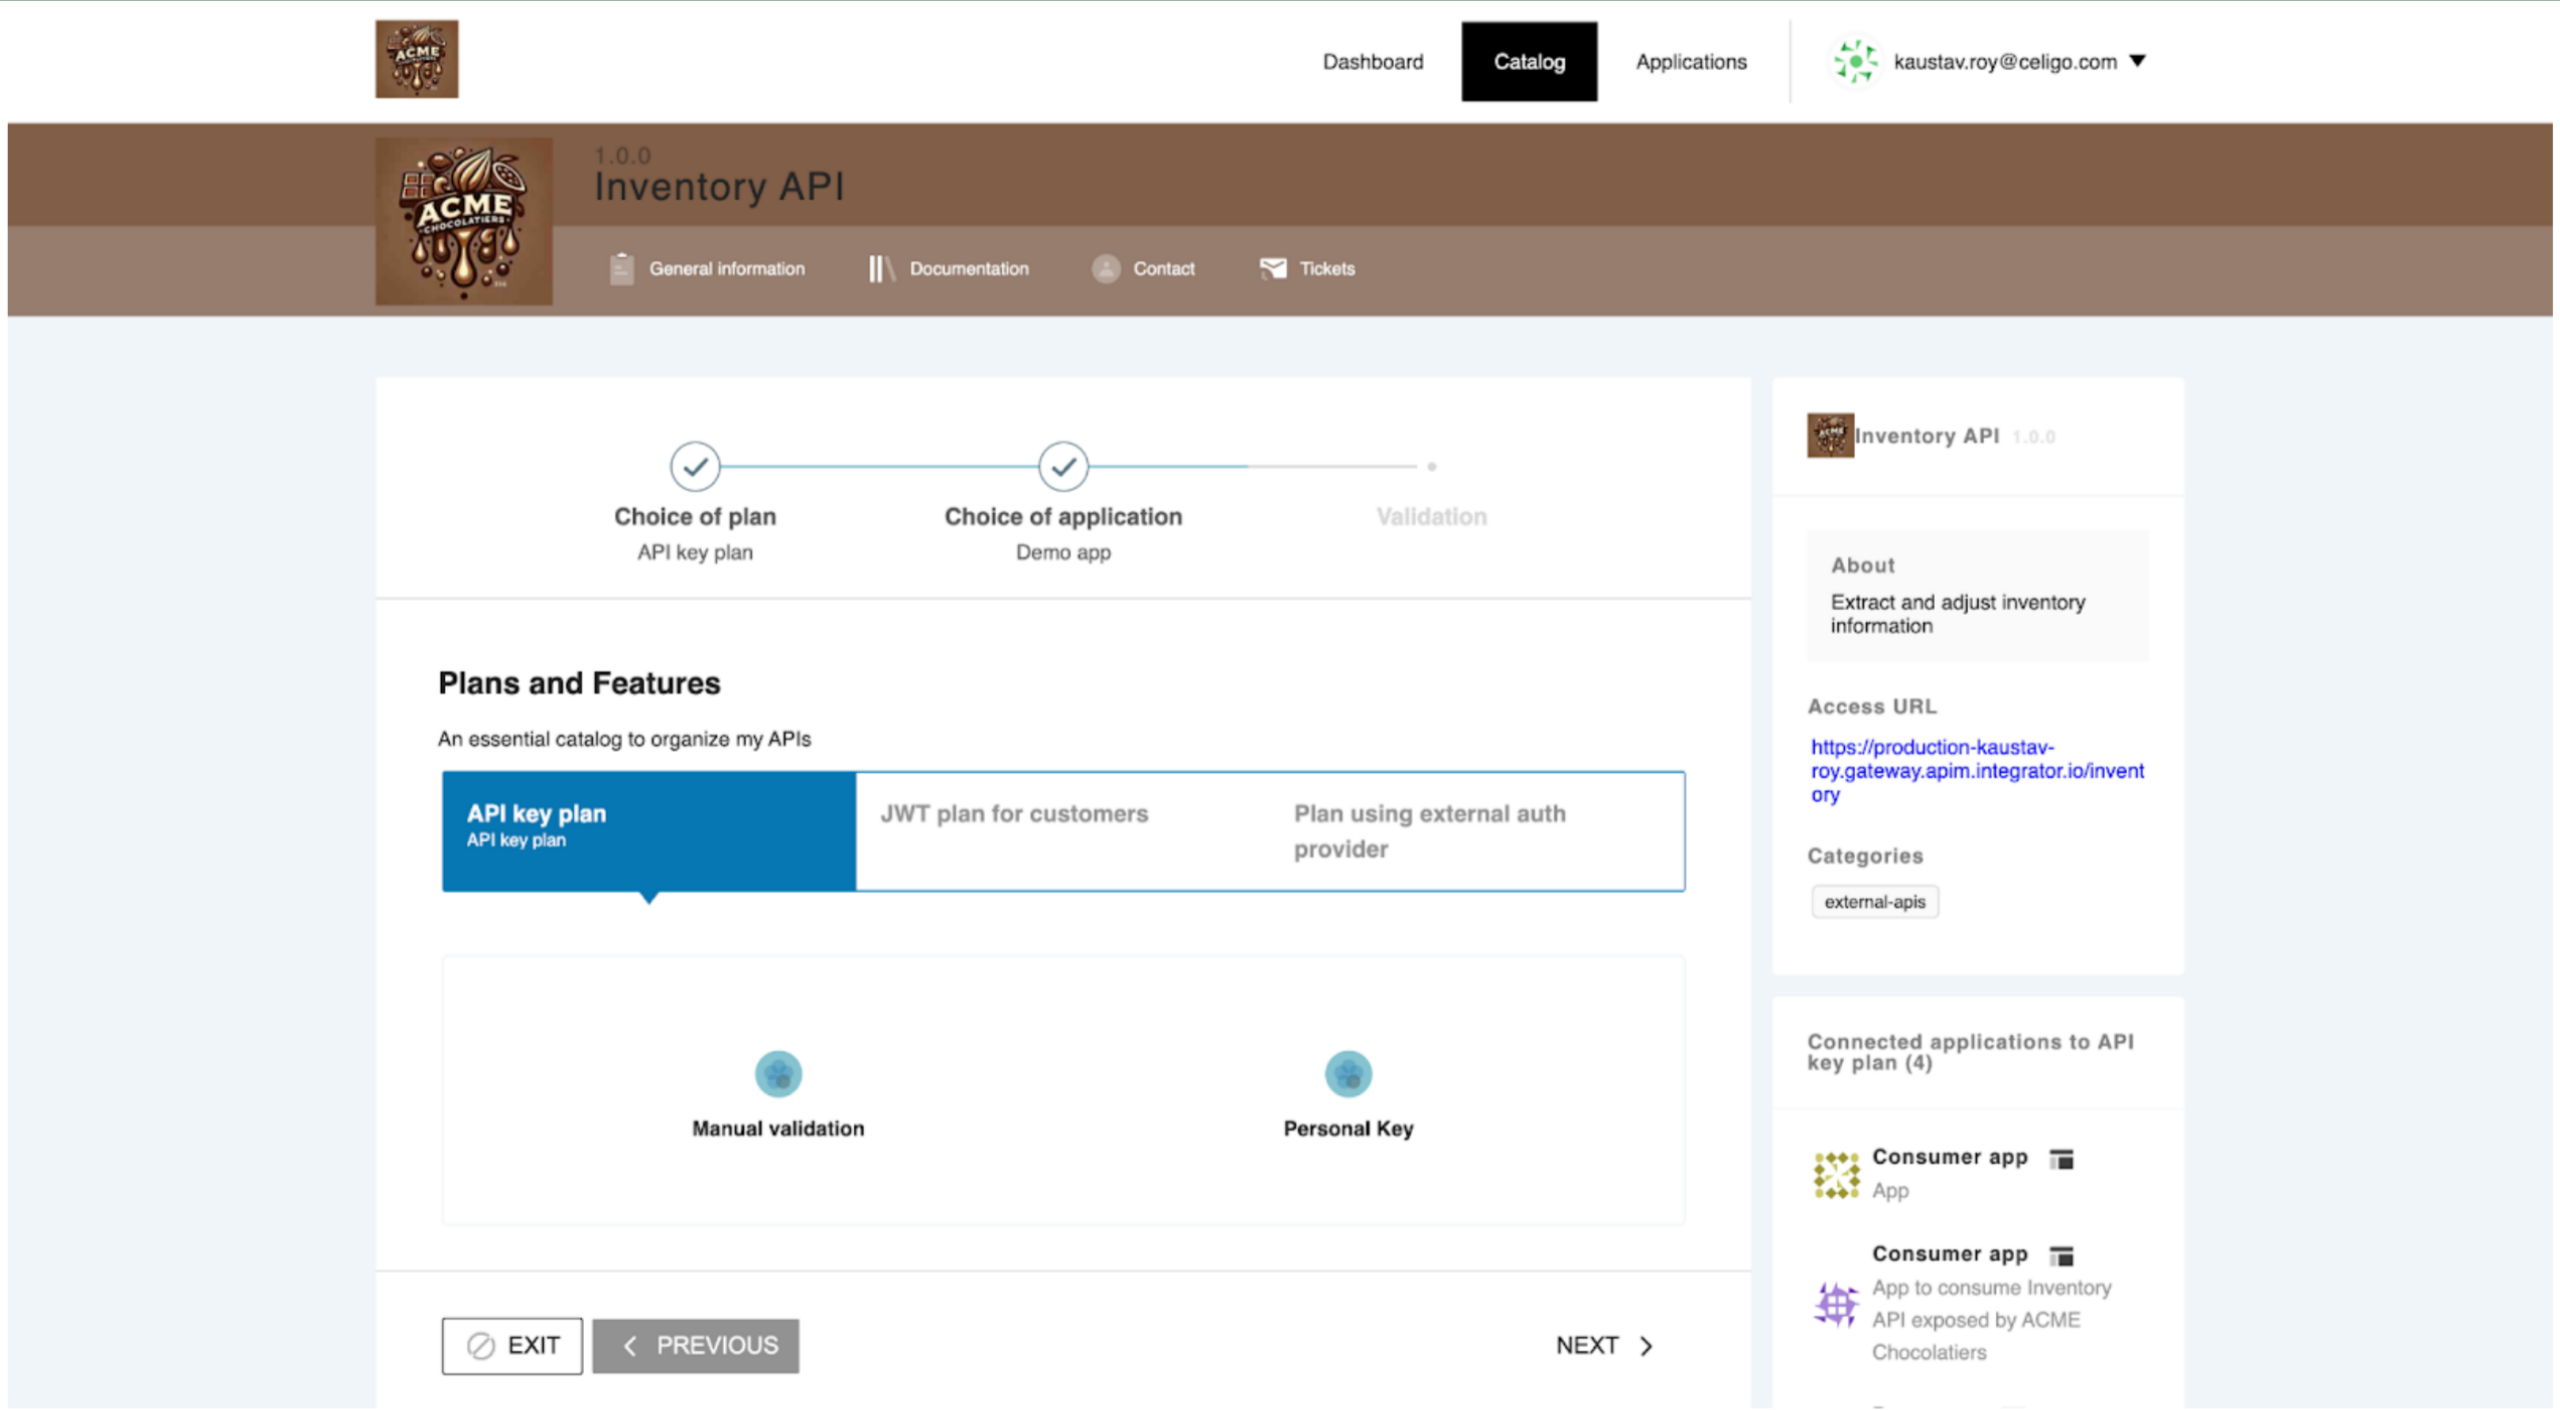Select the Choice of plan step
2560x1410 pixels.
[696, 465]
